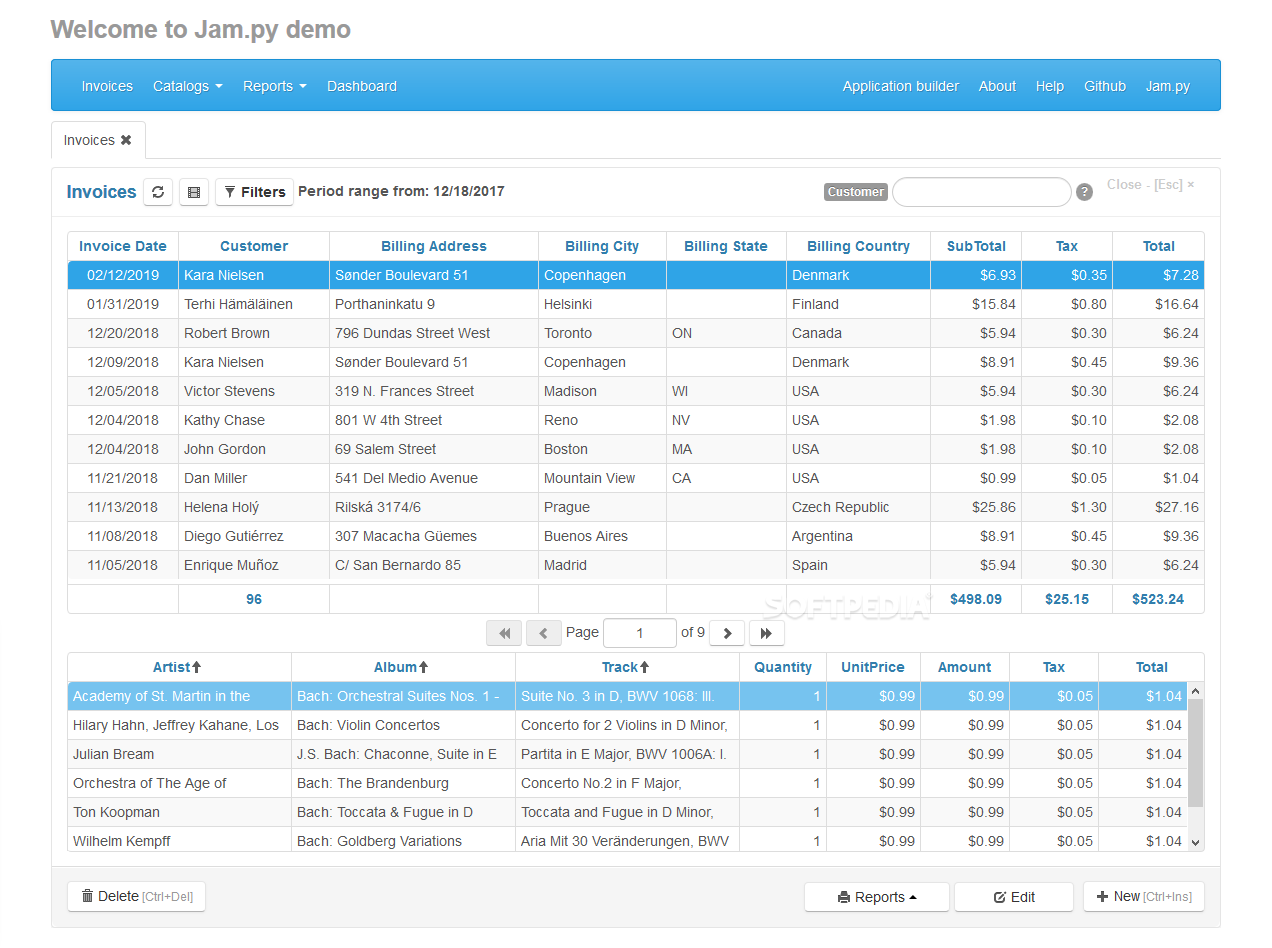The image size is (1272, 948).
Task: Open the Jam.py link in navbar
Action: [1168, 86]
